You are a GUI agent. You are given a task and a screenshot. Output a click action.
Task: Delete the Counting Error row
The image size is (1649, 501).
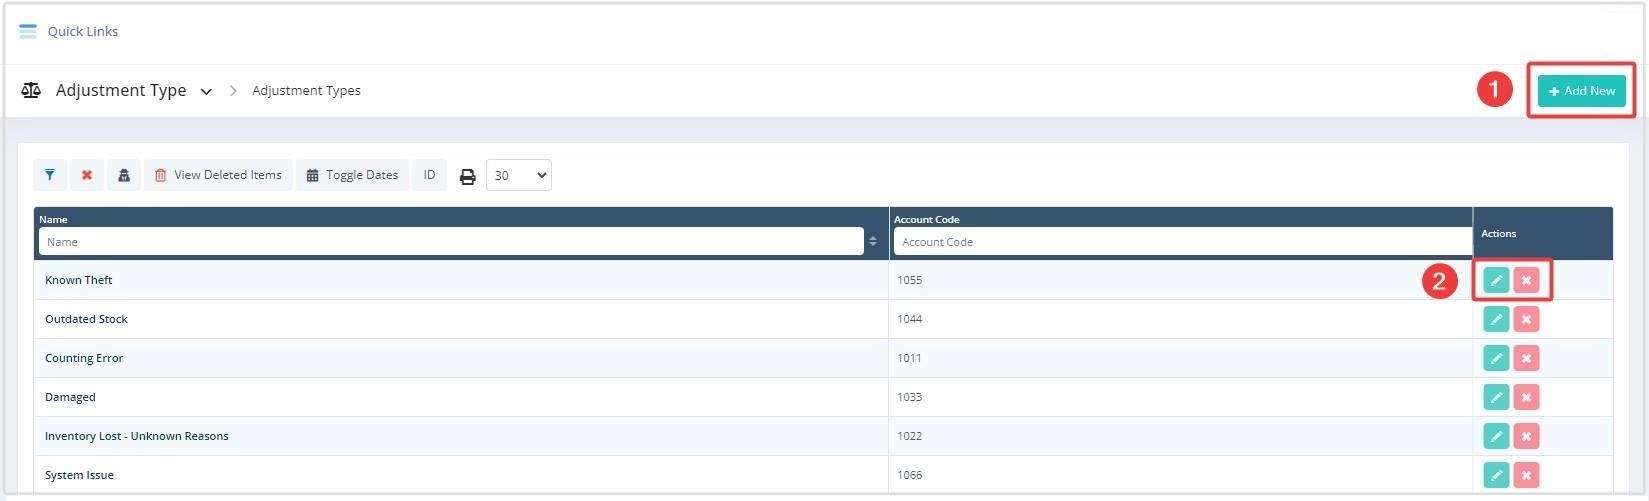(x=1526, y=358)
